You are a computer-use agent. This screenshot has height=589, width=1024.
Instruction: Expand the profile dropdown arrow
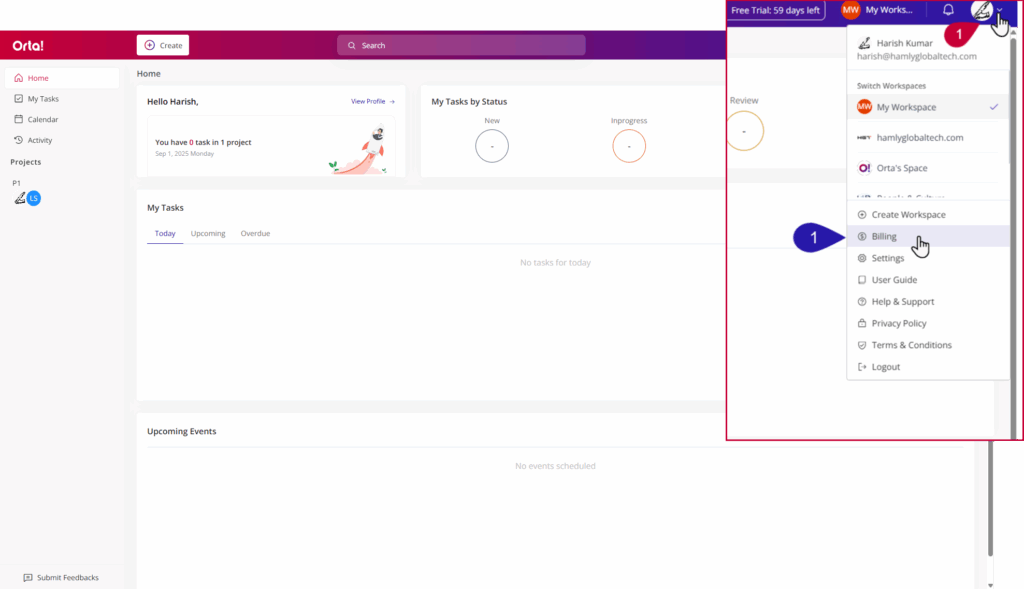(x=999, y=10)
